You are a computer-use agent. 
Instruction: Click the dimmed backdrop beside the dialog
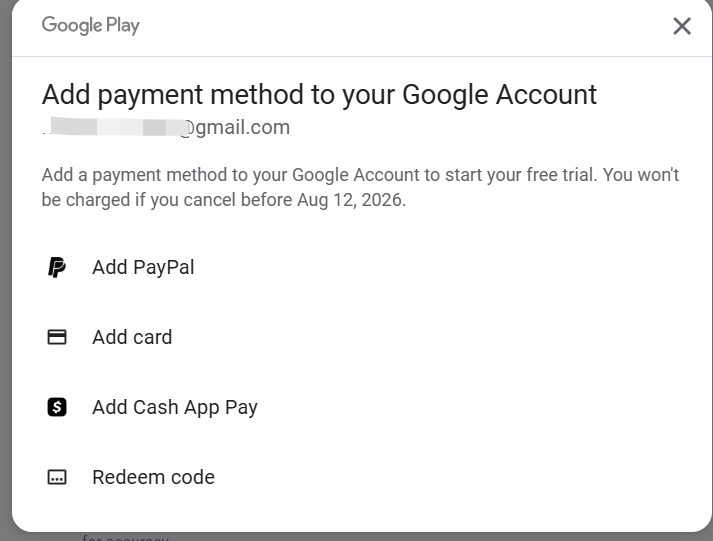5,273
